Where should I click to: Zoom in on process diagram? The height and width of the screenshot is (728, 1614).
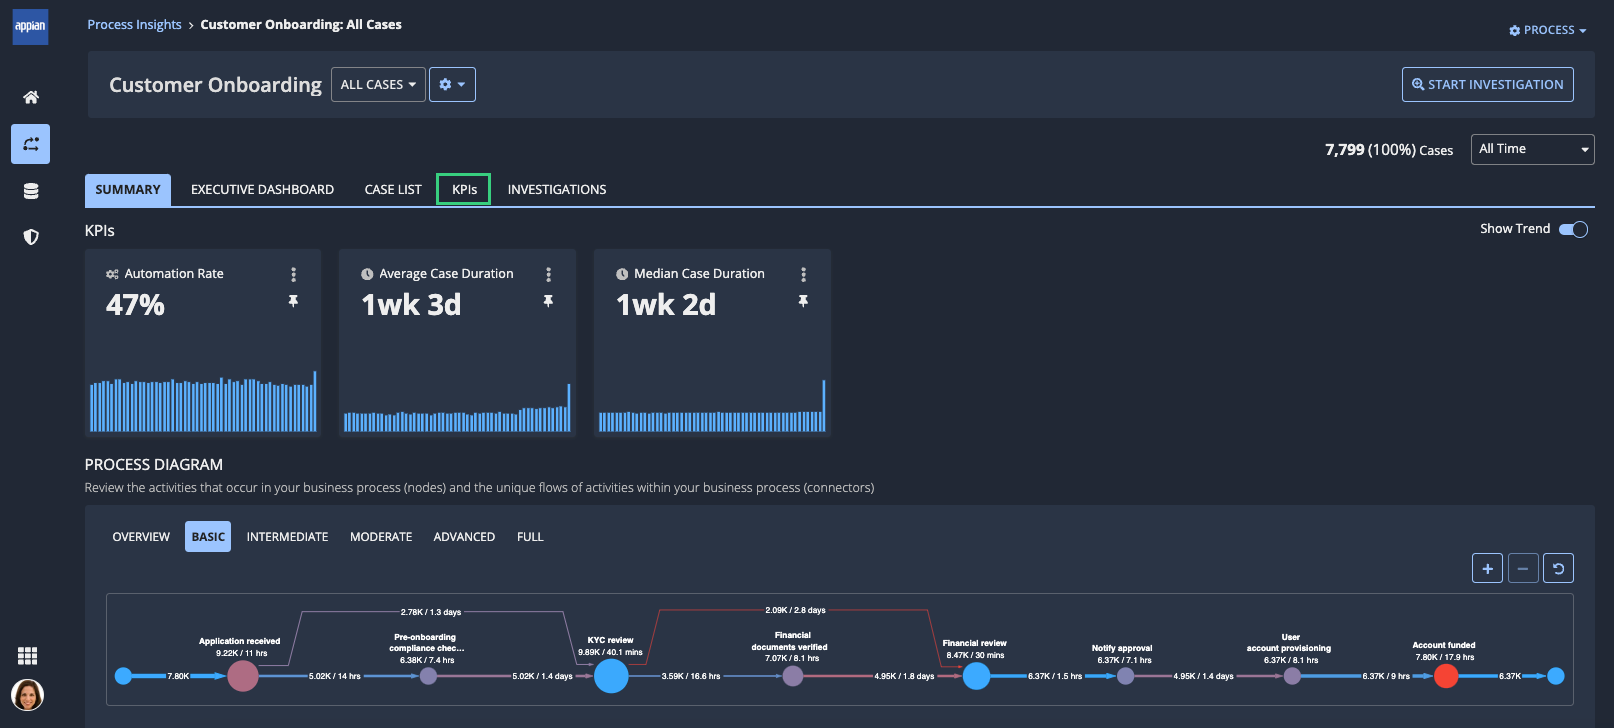pyautogui.click(x=1487, y=568)
